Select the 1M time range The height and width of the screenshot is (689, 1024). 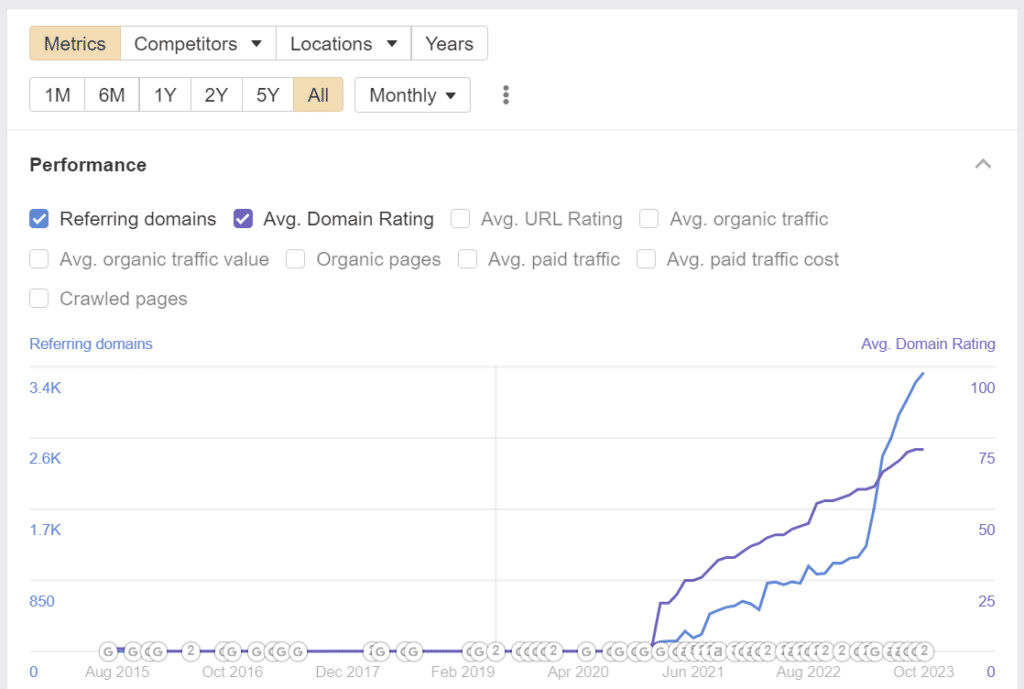[x=57, y=95]
